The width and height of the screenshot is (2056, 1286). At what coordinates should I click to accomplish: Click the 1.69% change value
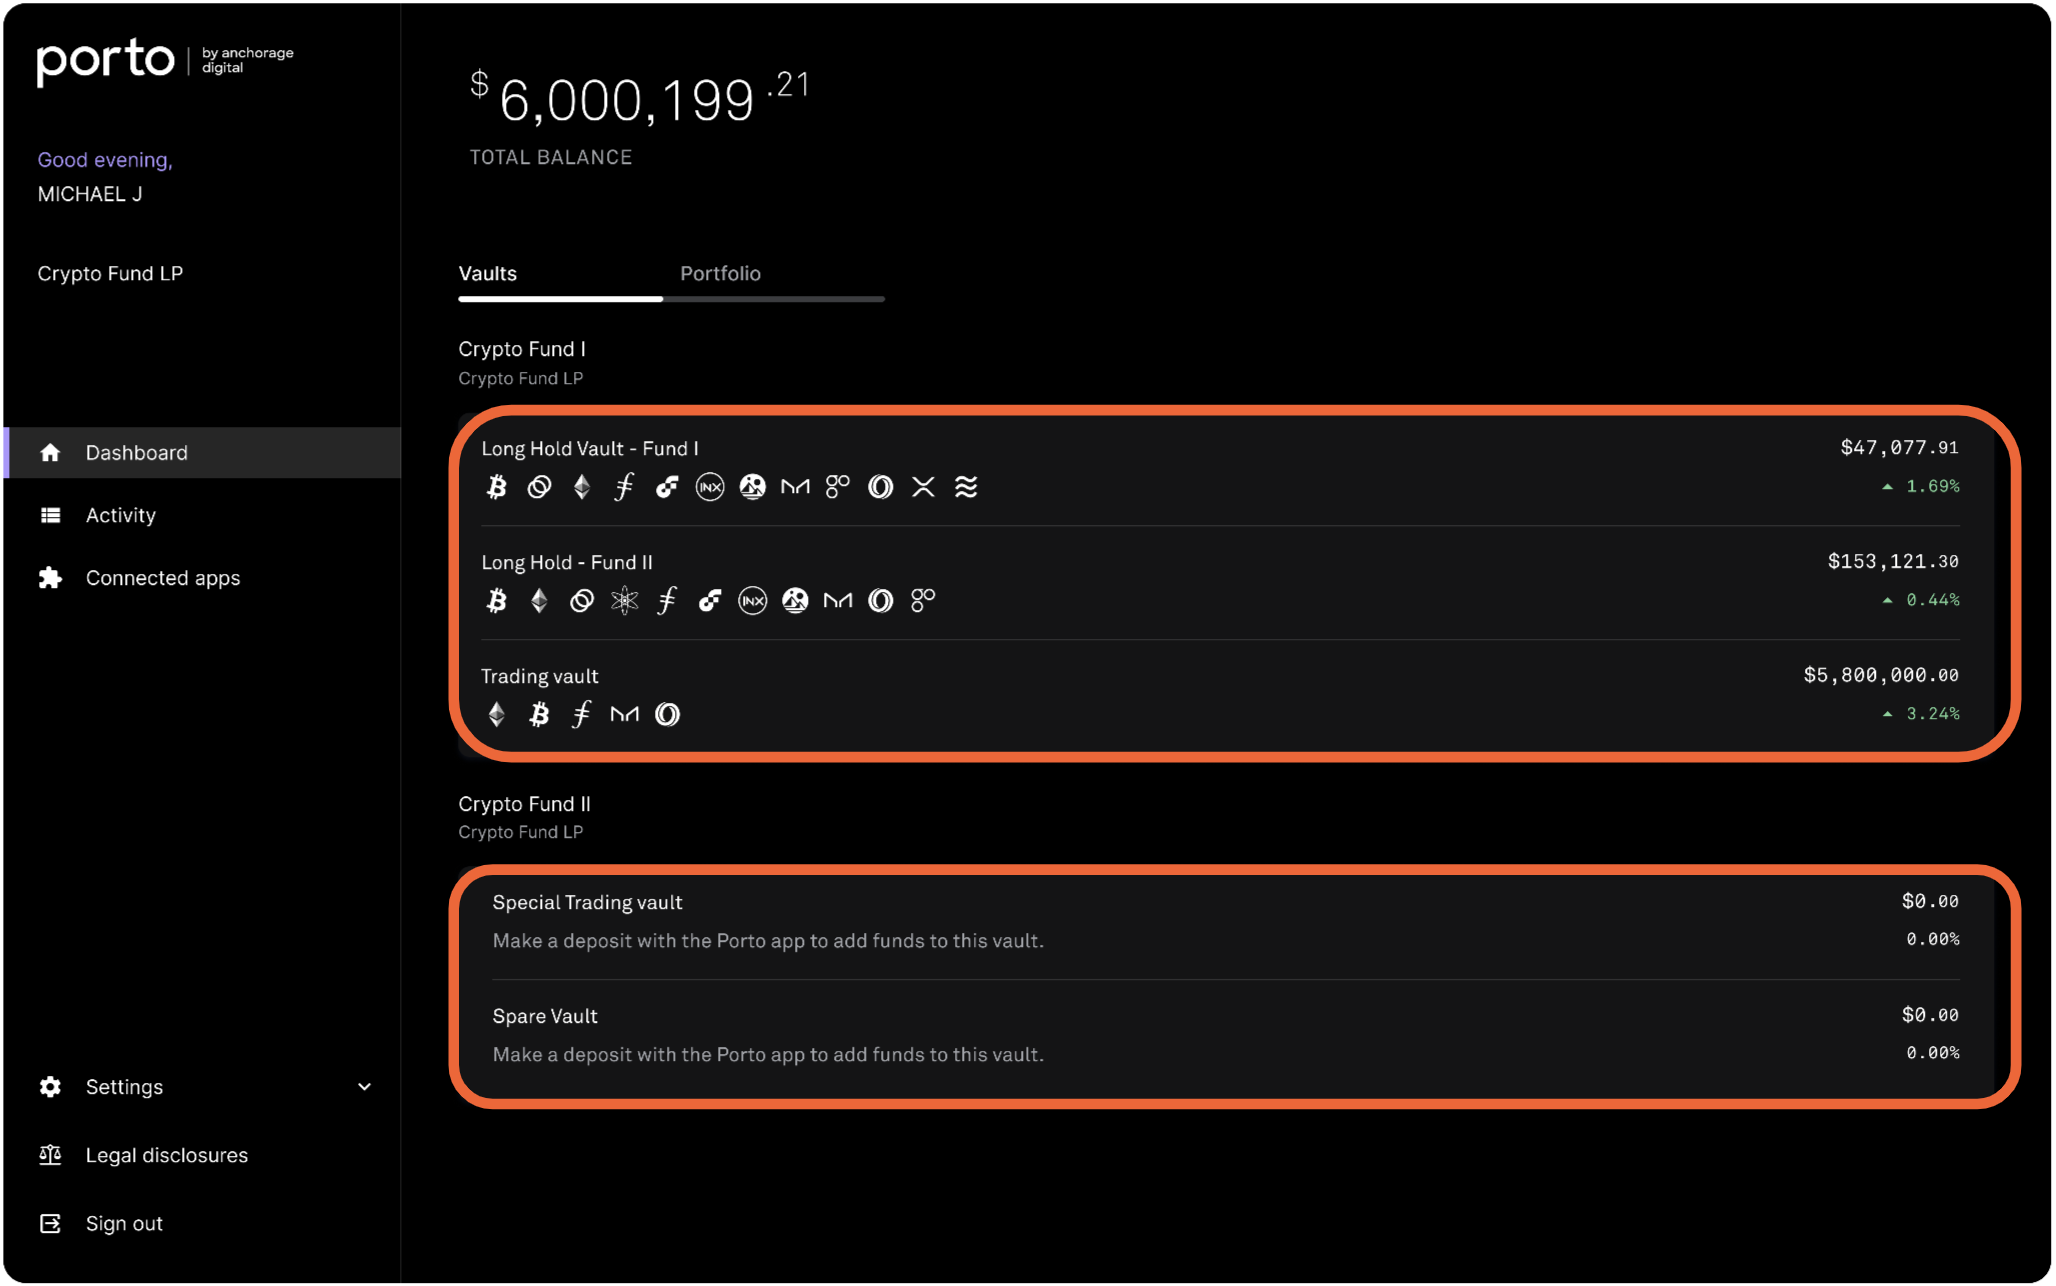click(x=1933, y=487)
